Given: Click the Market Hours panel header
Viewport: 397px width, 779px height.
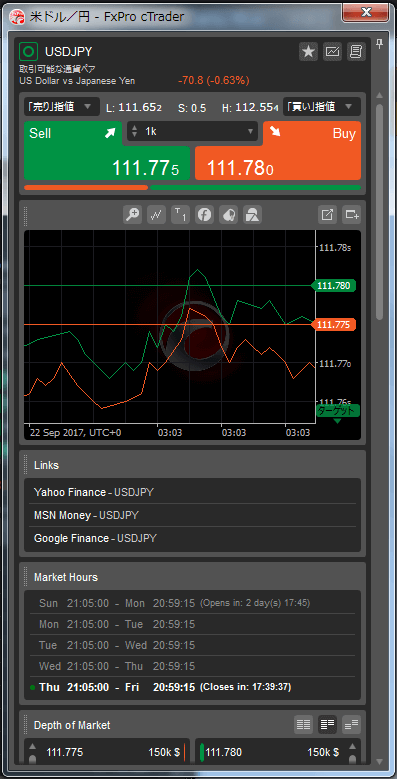Looking at the screenshot, I should [192, 577].
